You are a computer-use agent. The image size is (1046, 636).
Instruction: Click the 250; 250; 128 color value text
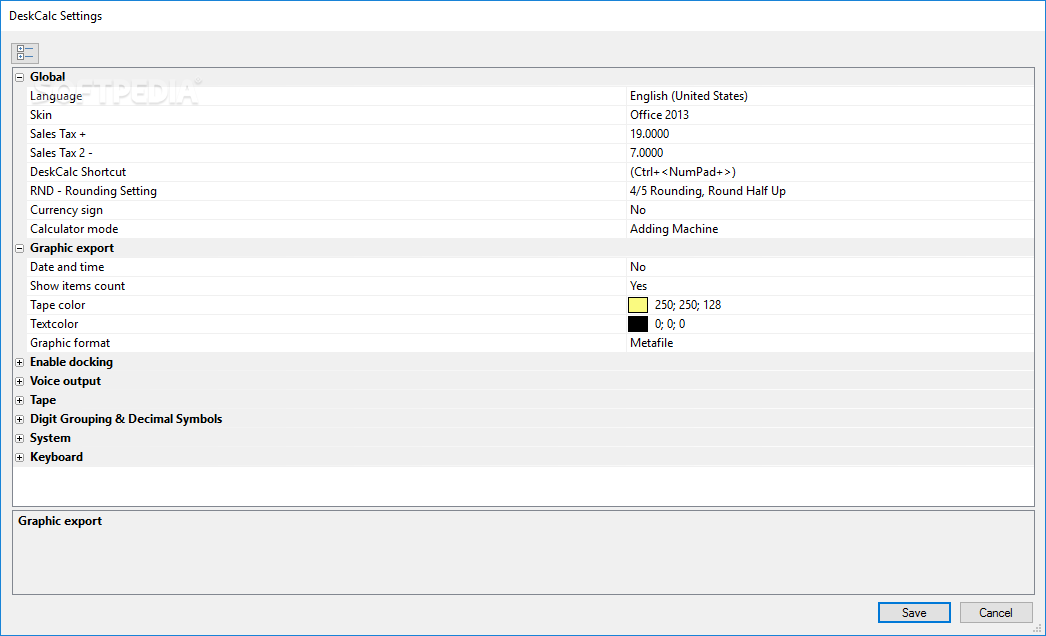click(688, 305)
